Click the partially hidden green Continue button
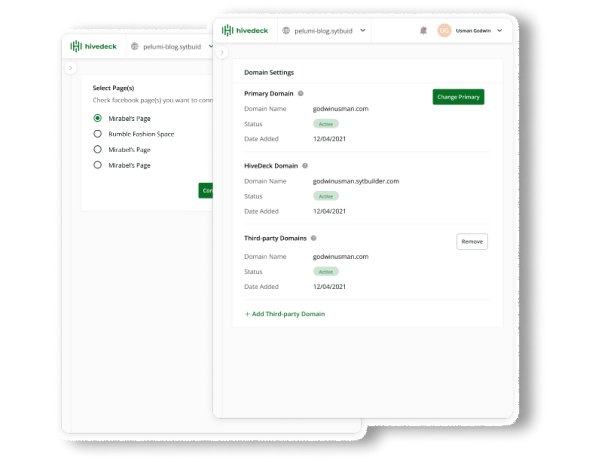This screenshot has height=462, width=600. click(x=205, y=191)
